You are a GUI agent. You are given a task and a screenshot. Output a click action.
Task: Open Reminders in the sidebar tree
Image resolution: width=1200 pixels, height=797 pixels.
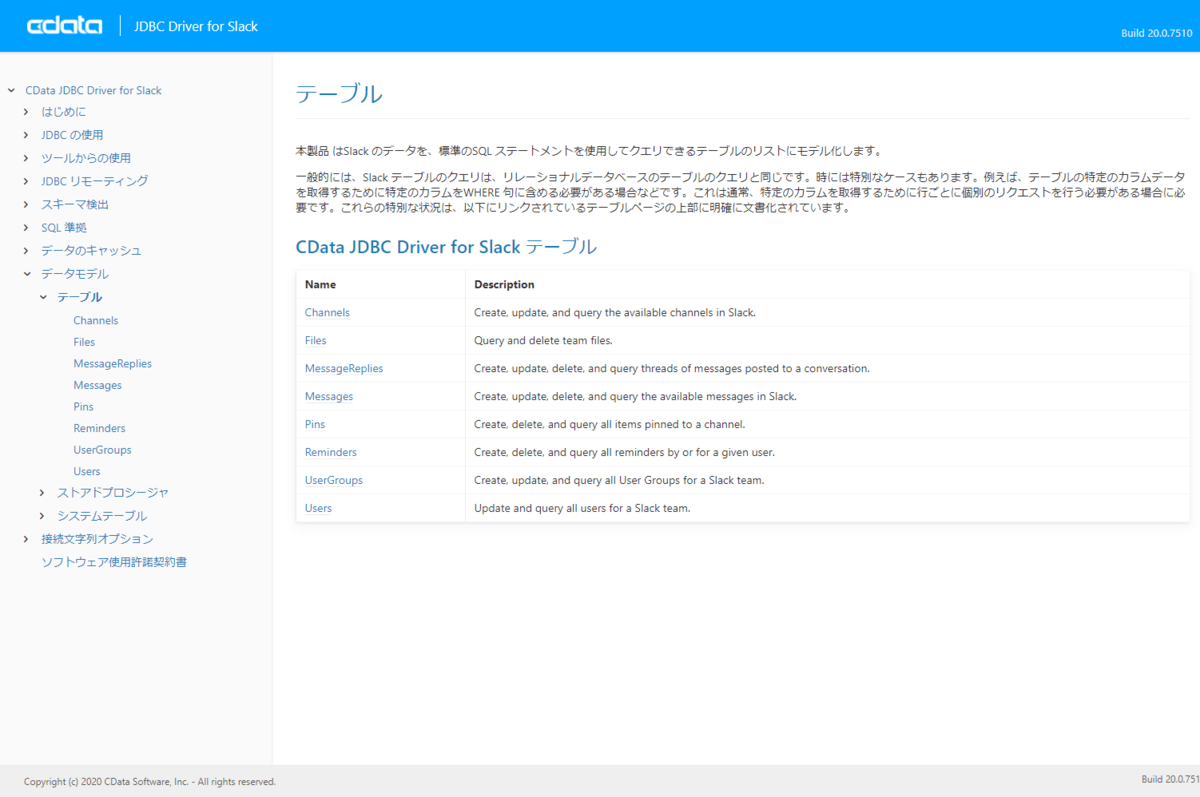pyautogui.click(x=99, y=428)
